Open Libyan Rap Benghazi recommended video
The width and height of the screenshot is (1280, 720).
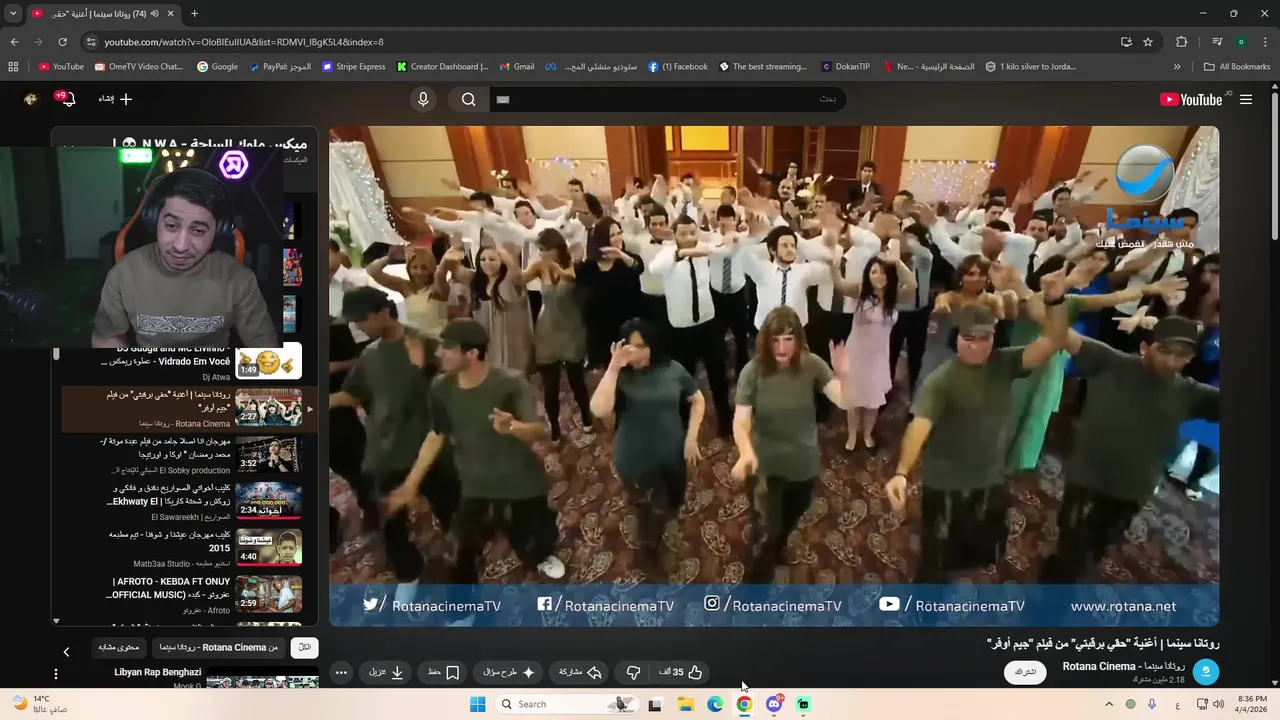[x=158, y=672]
